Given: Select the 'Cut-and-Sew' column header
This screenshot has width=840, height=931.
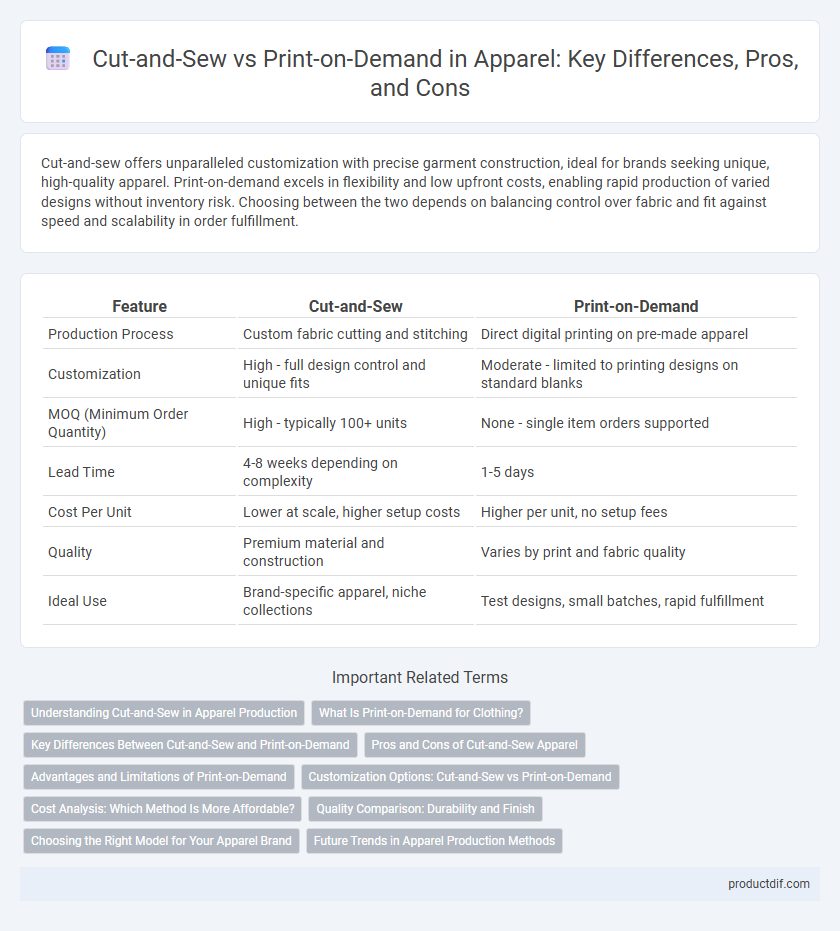Looking at the screenshot, I should tap(356, 306).
